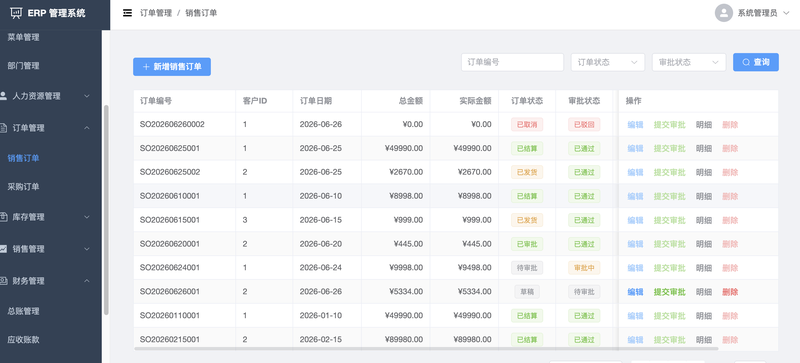Toggle the sidebar collapse hamburger icon
The image size is (800, 363).
tap(128, 13)
